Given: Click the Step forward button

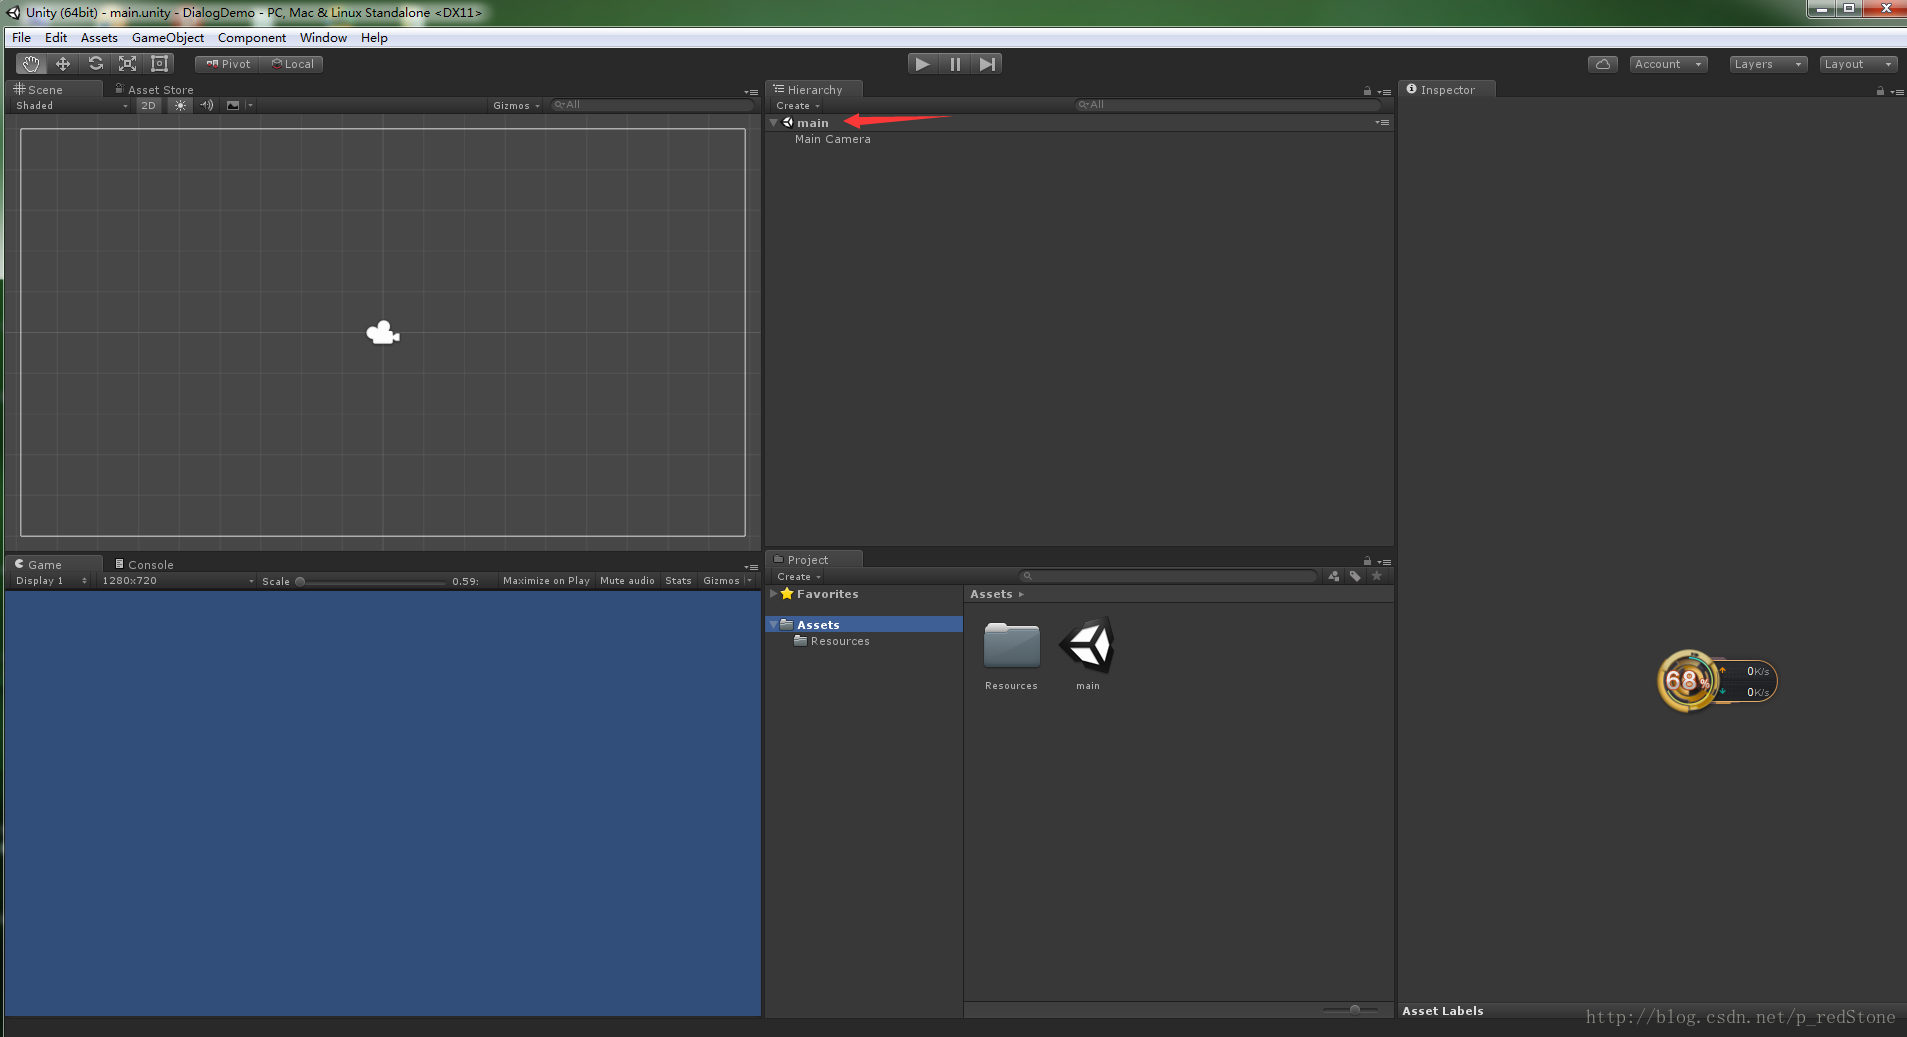Looking at the screenshot, I should tap(987, 64).
